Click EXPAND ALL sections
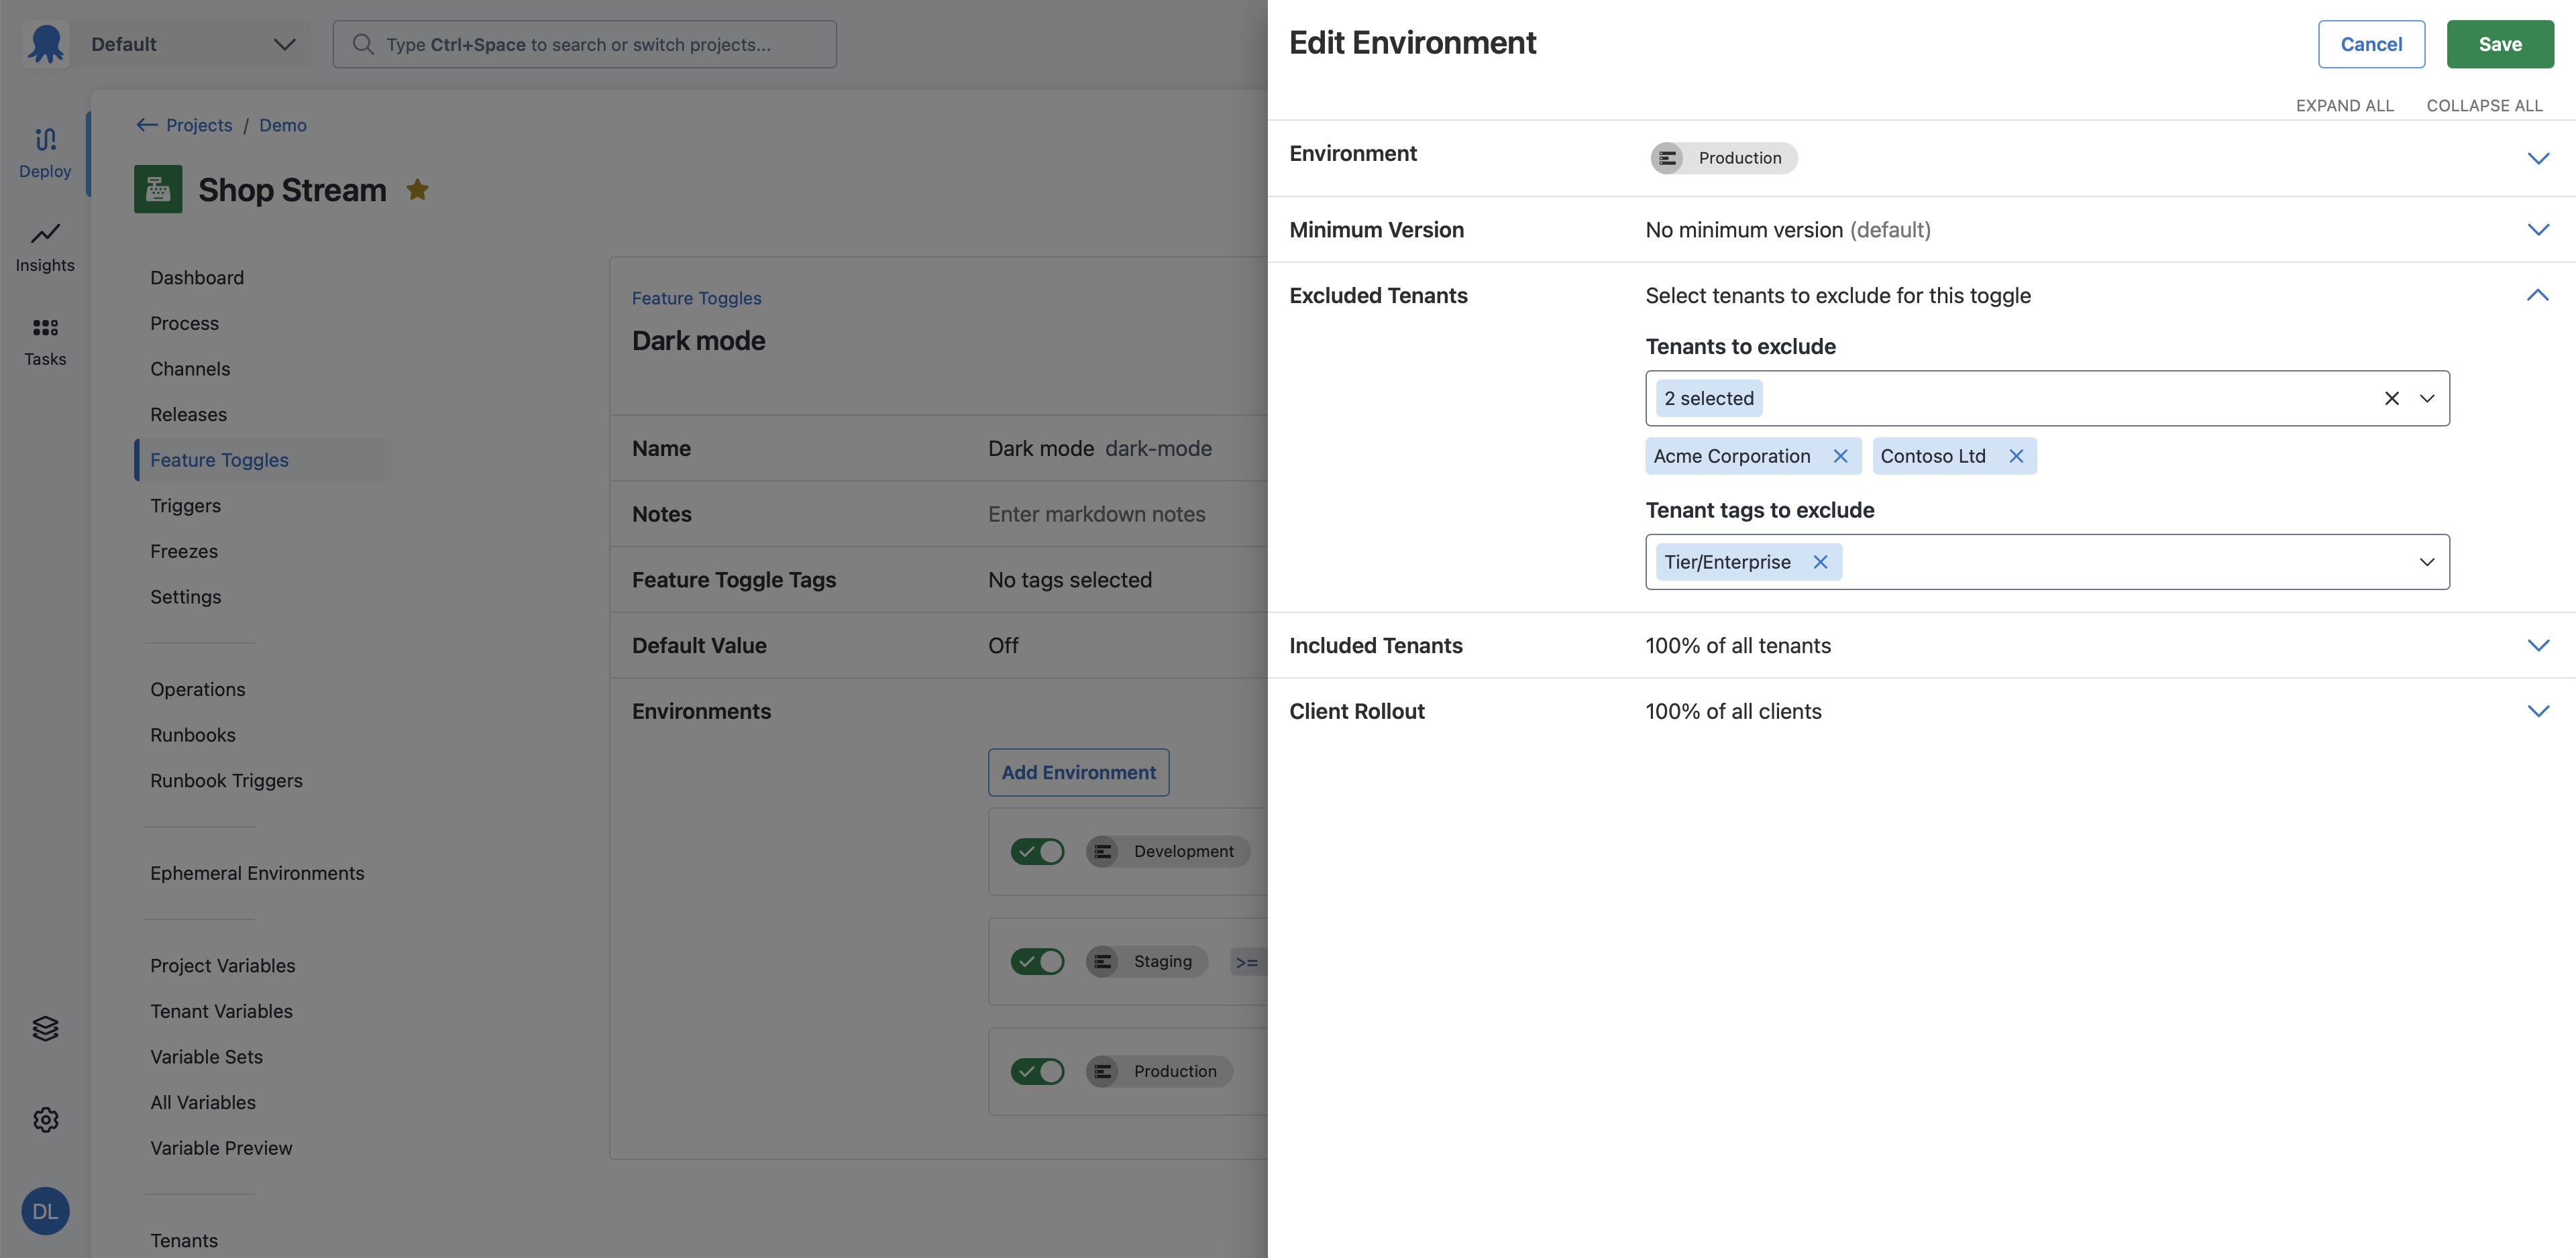 coord(2344,105)
